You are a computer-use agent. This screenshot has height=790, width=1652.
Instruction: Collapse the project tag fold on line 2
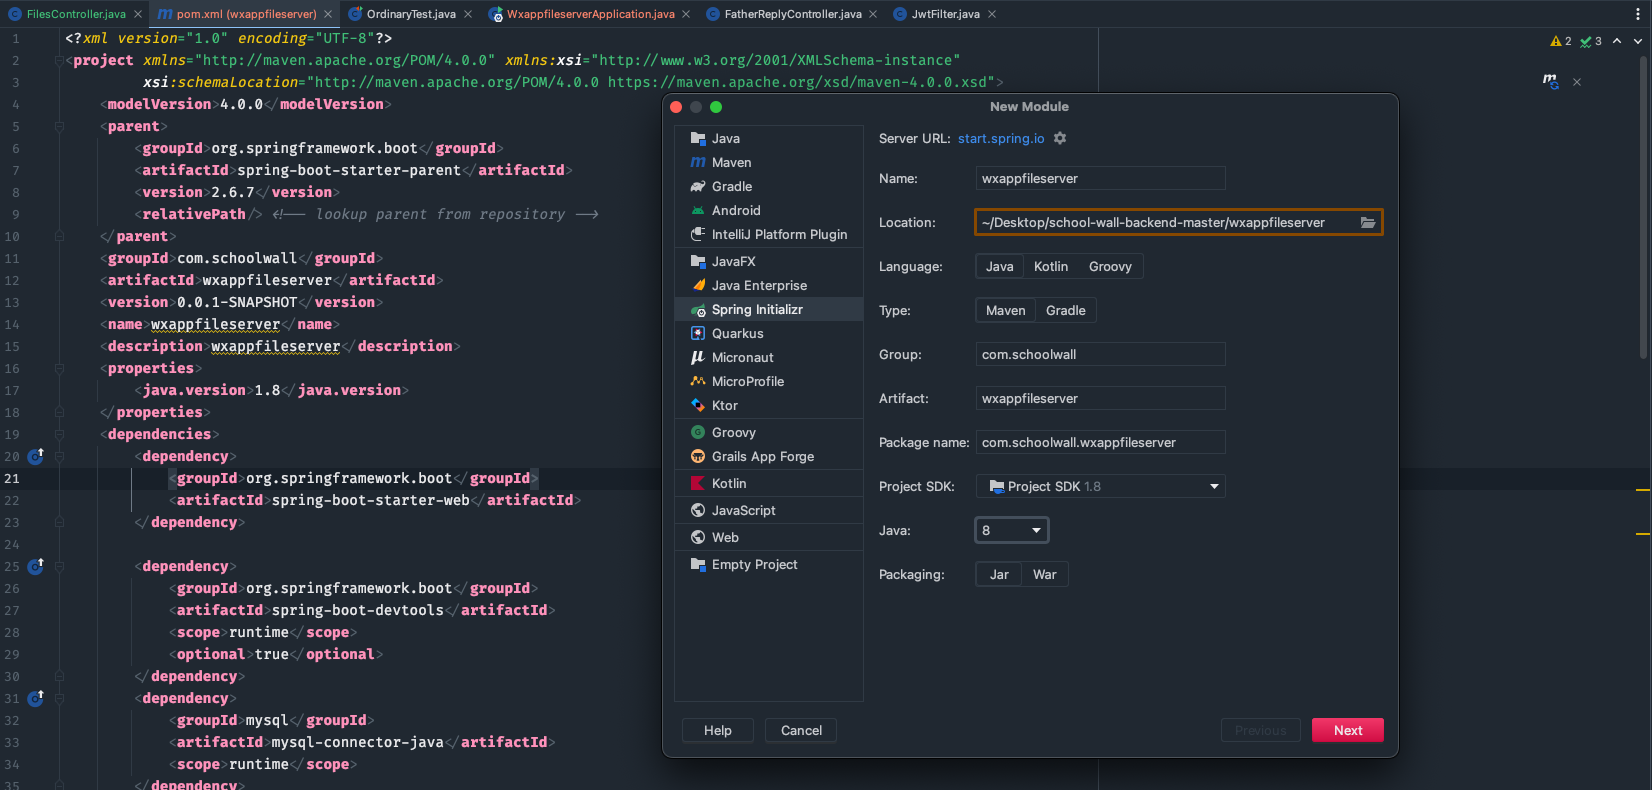[59, 60]
